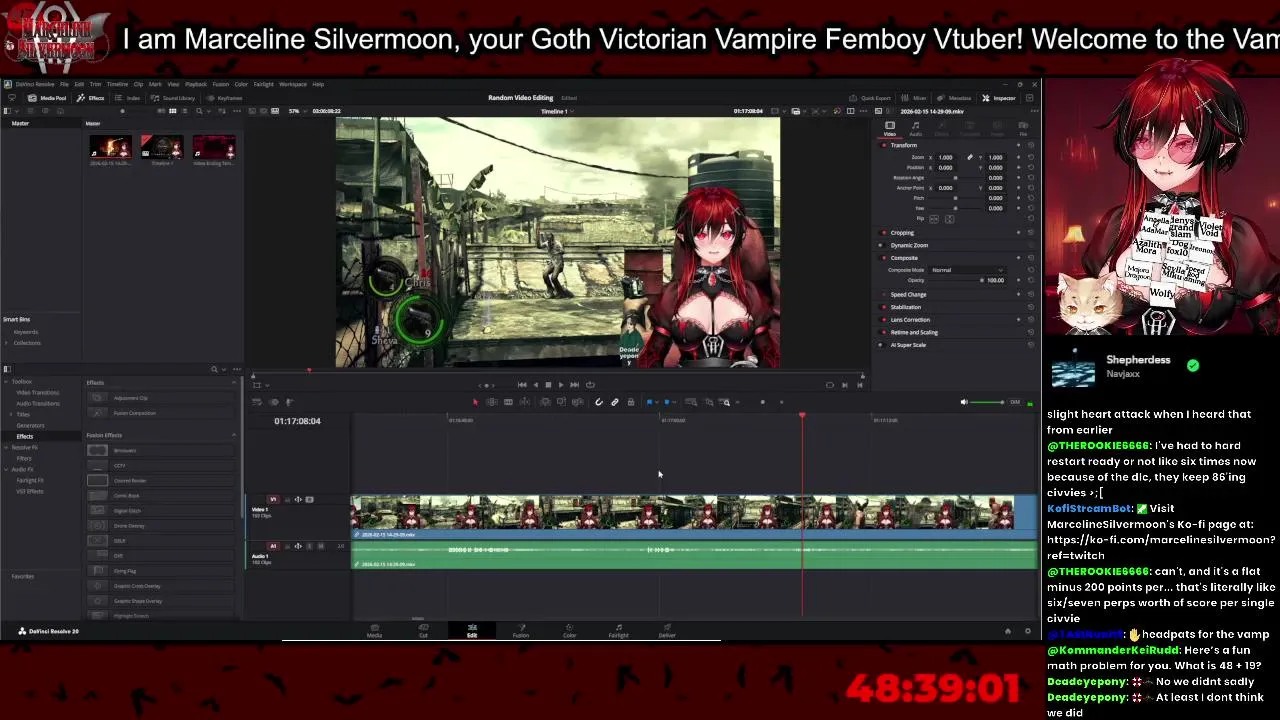This screenshot has height=720, width=1280.
Task: Toggle the Retime and Scaling switch
Action: 883,332
